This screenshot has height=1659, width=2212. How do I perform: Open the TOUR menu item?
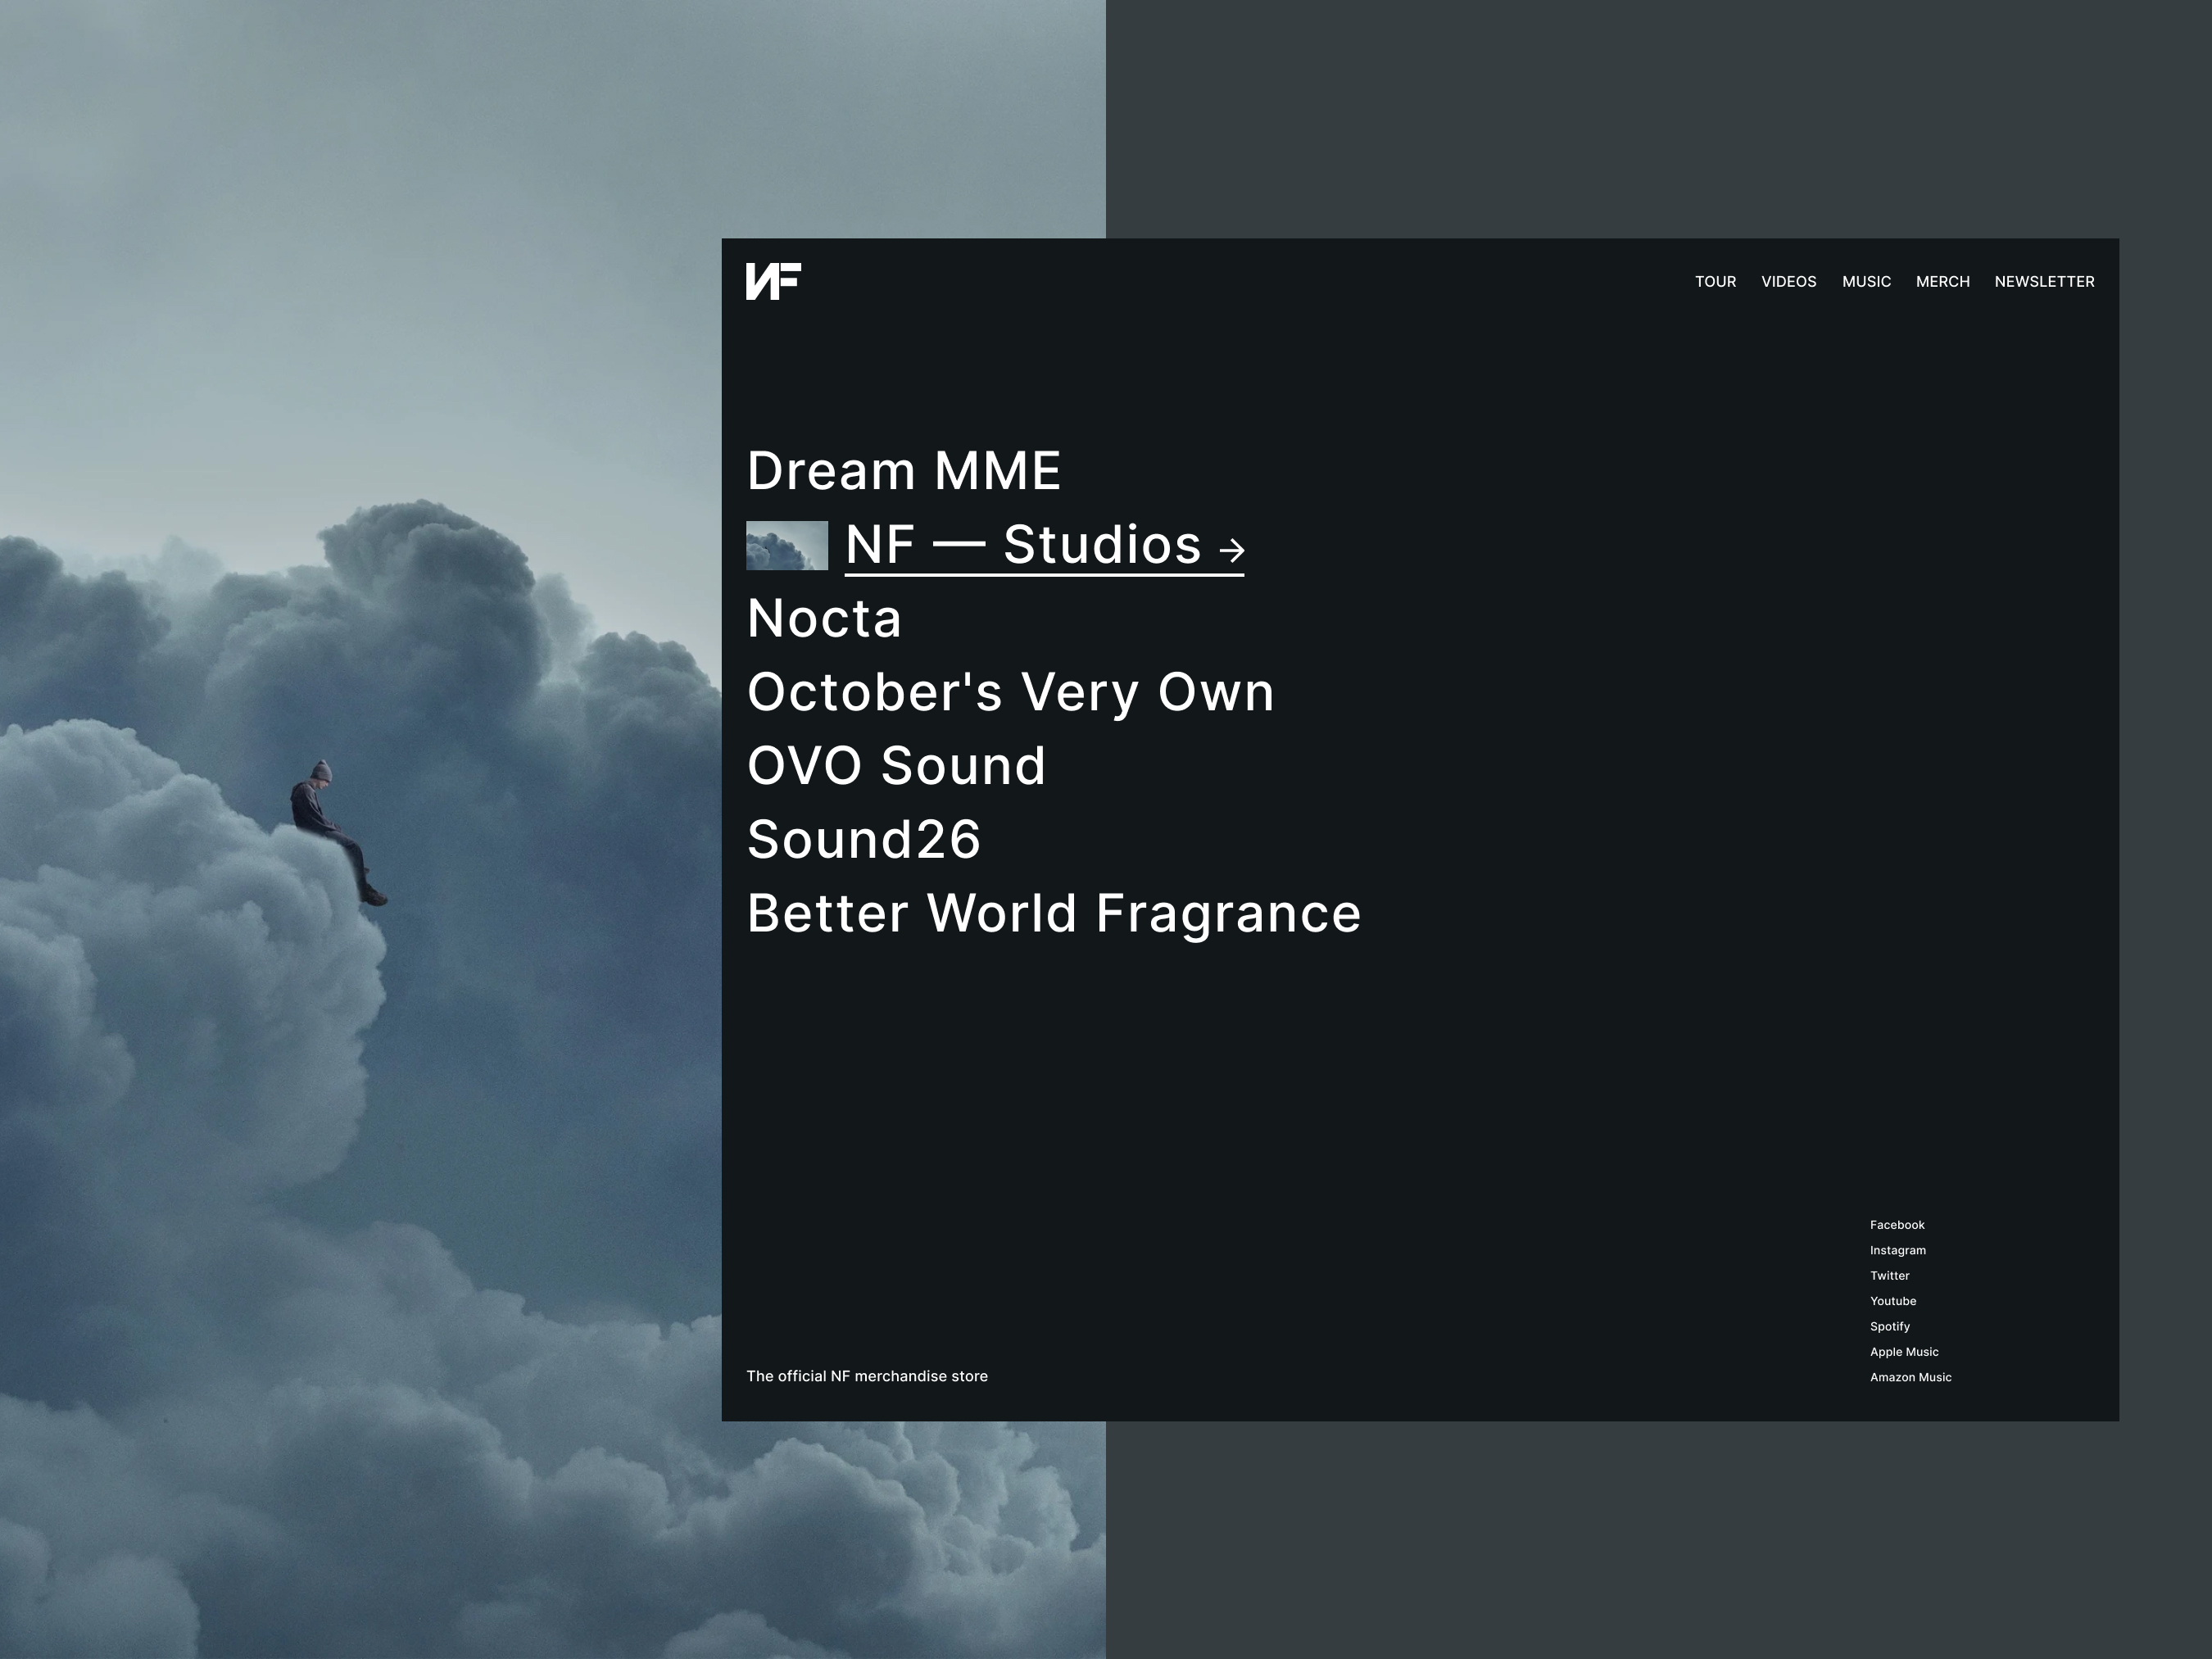click(1715, 282)
